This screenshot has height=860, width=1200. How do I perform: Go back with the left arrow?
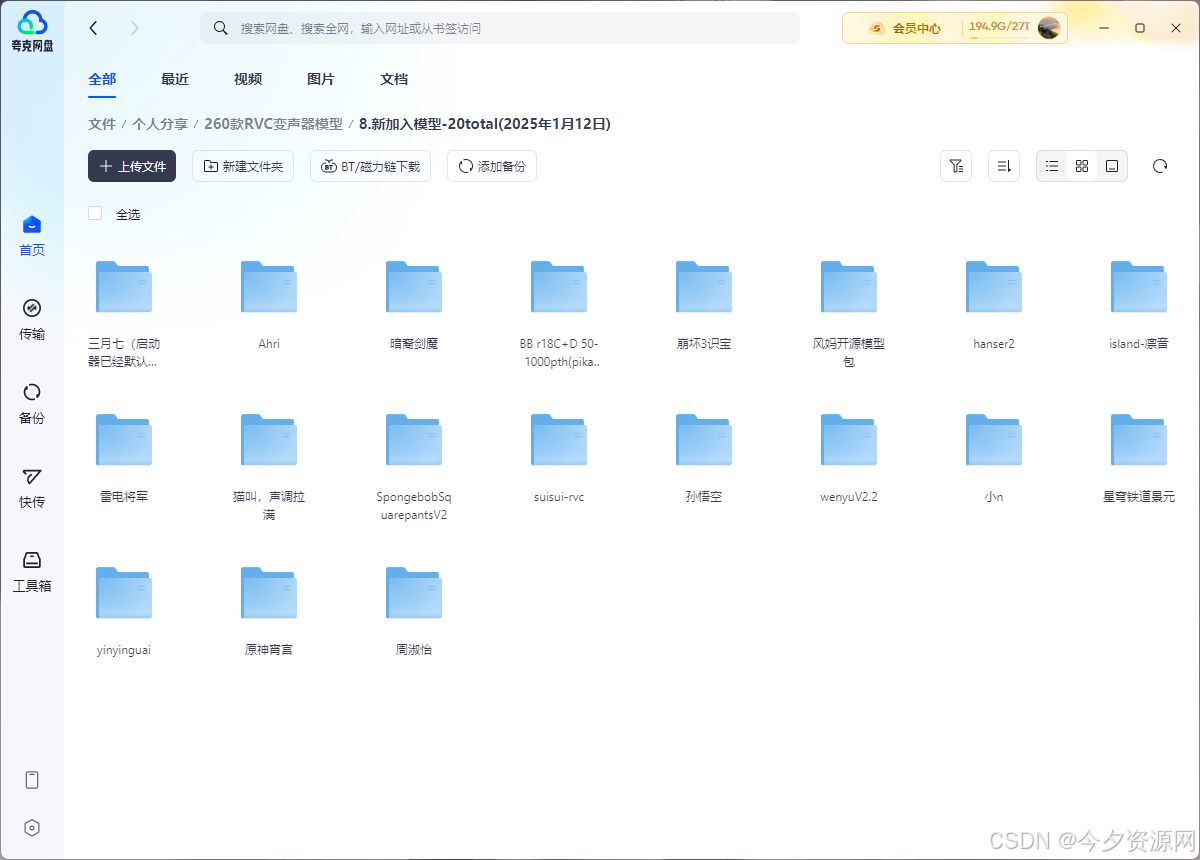[x=93, y=28]
